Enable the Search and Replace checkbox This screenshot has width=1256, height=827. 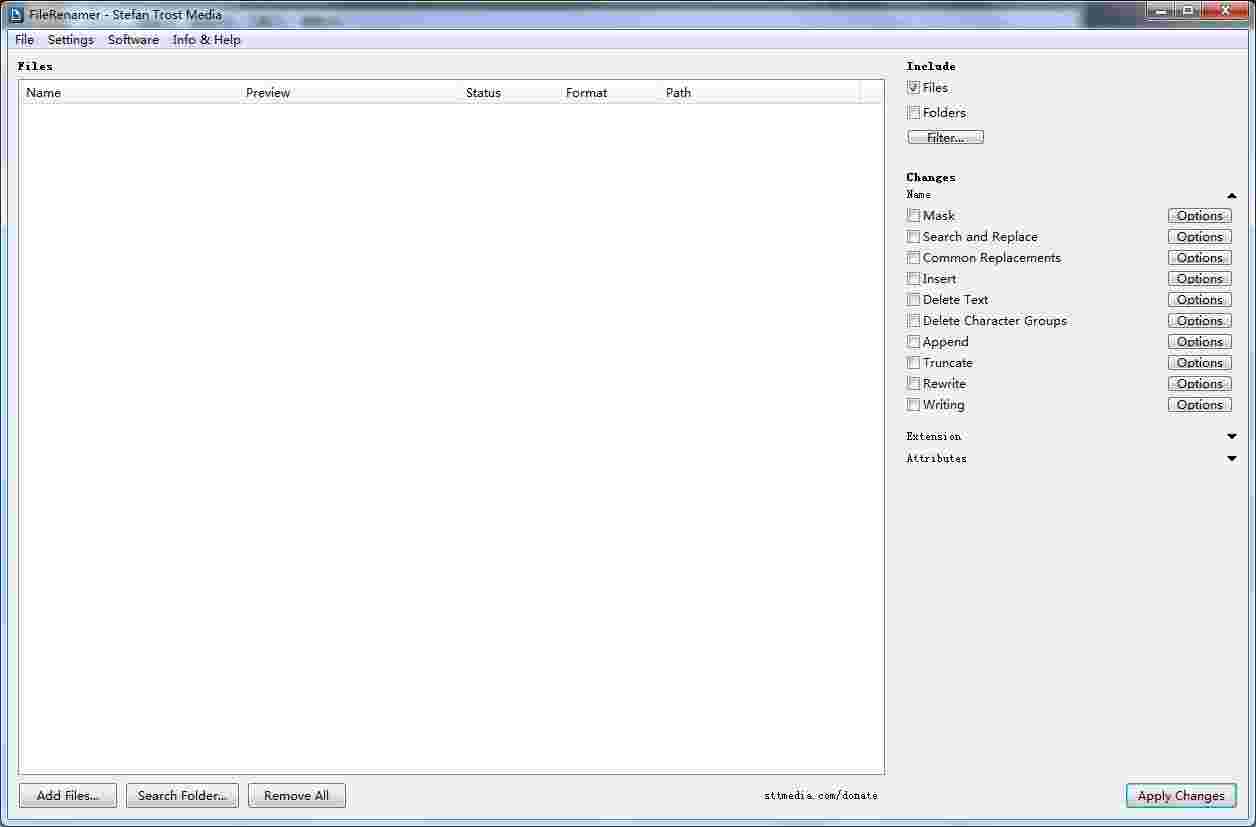[913, 237]
